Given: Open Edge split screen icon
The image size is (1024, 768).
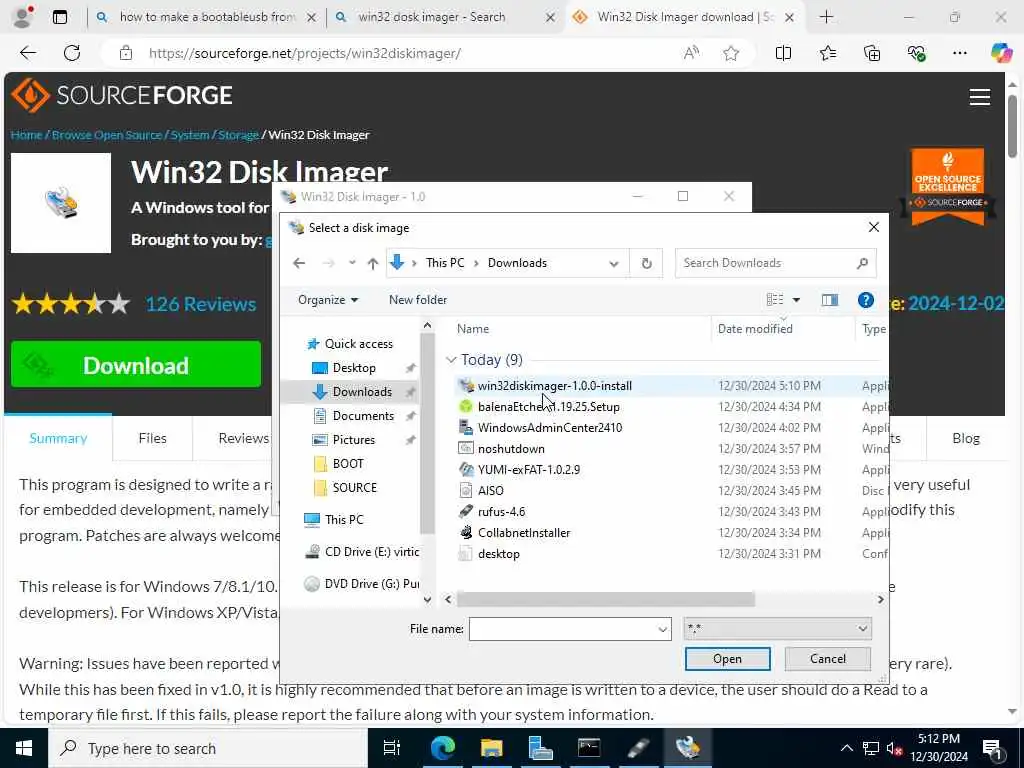Looking at the screenshot, I should [x=783, y=54].
